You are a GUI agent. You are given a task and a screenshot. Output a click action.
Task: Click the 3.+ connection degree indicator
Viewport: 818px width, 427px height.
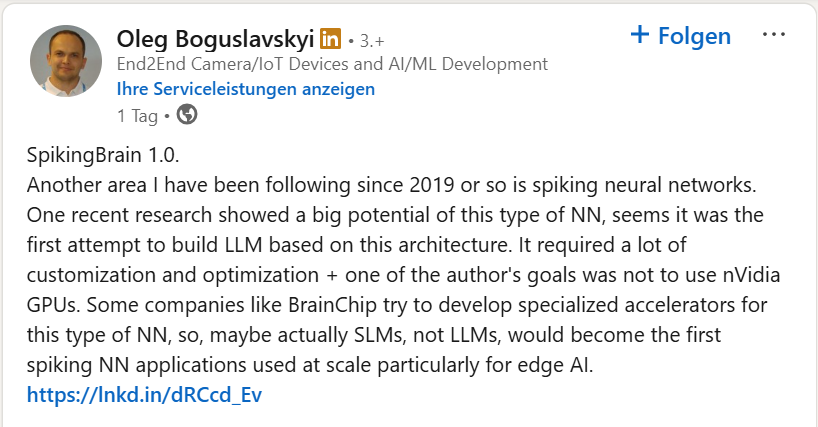click(x=372, y=41)
